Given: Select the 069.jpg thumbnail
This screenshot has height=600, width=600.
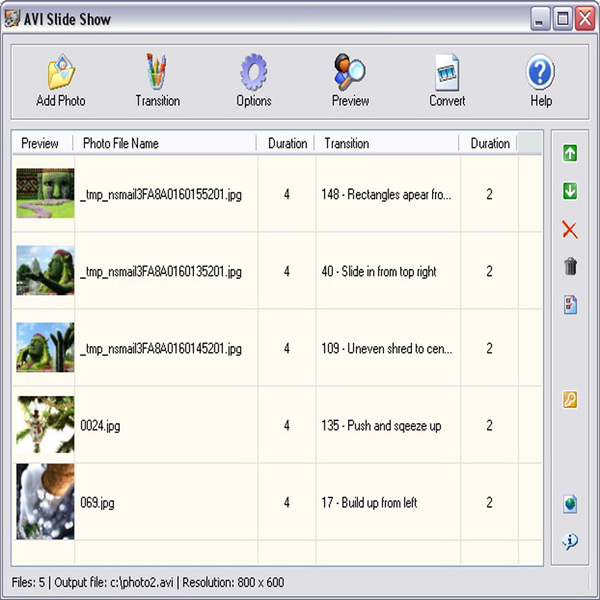Looking at the screenshot, I should pyautogui.click(x=45, y=502).
